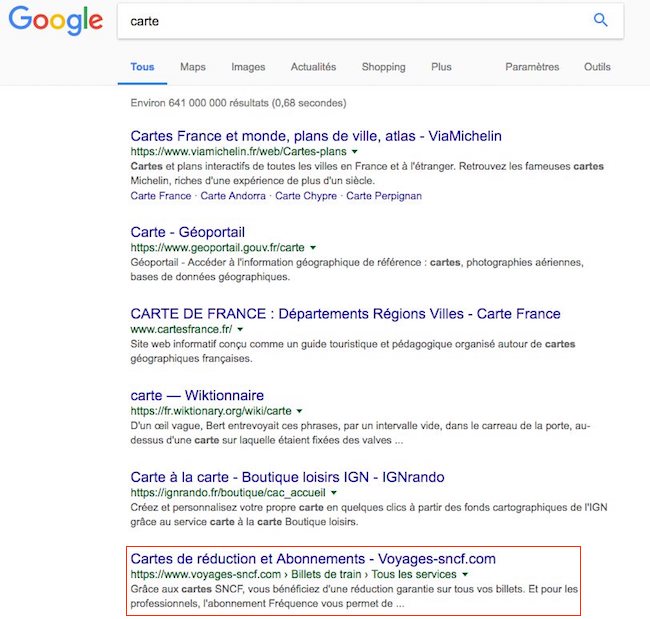650x619 pixels.
Task: Open the Outils search tools
Action: coord(597,67)
